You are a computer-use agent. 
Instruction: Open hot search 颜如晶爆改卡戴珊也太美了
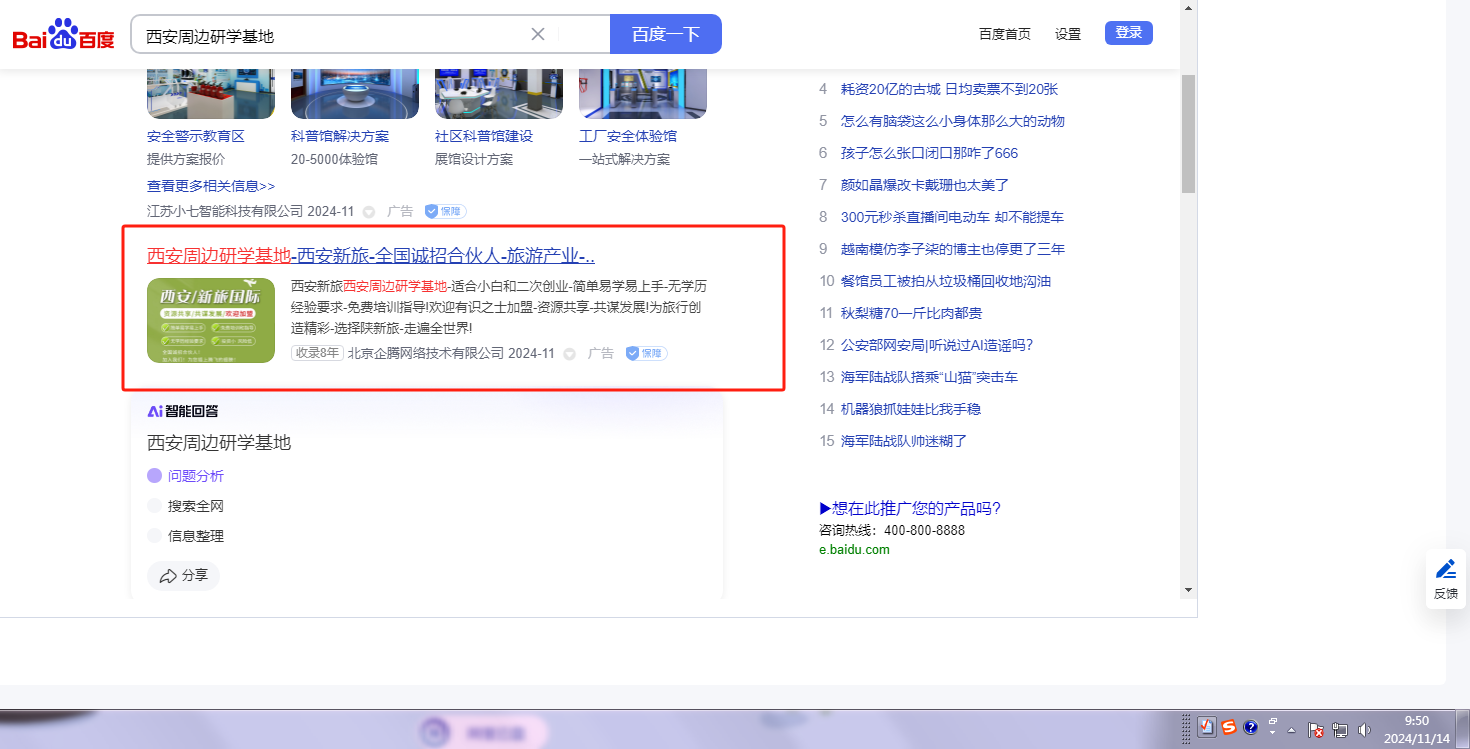click(x=925, y=185)
